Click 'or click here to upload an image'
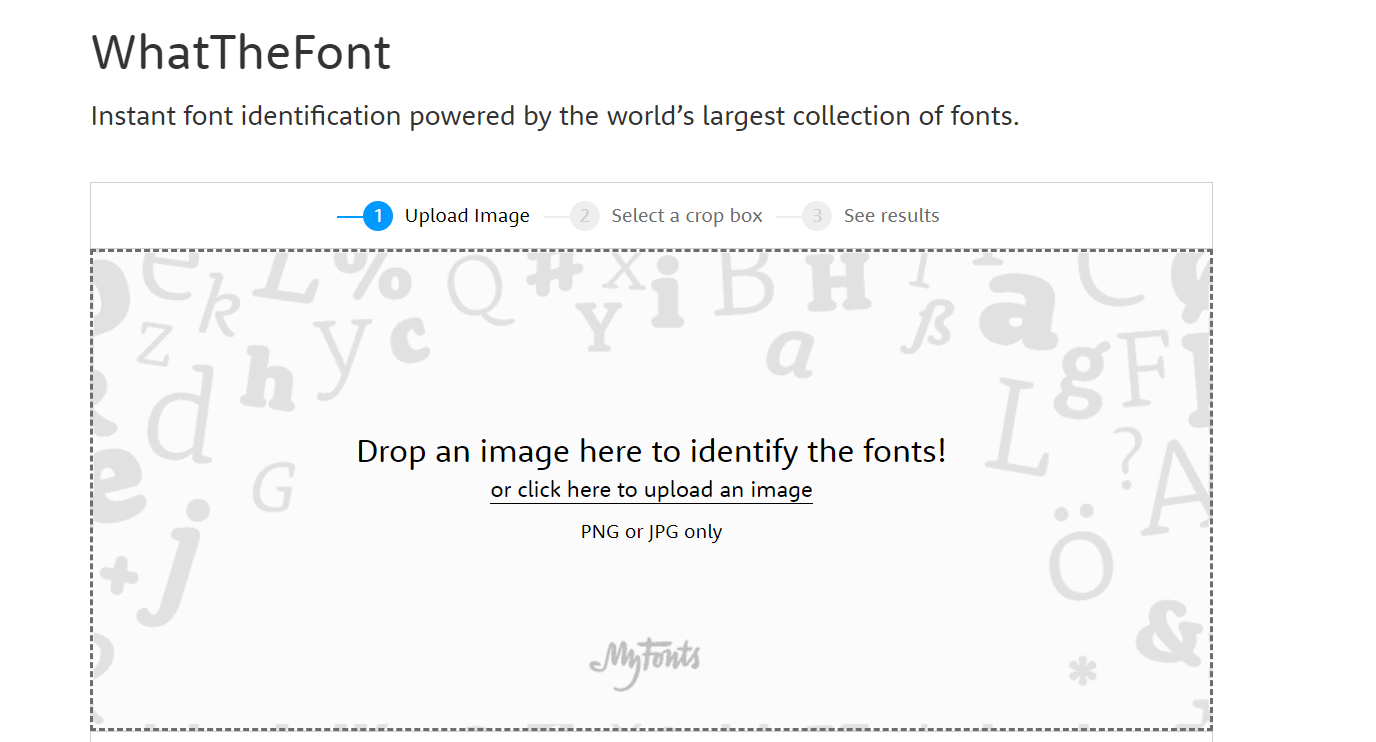The height and width of the screenshot is (742, 1376). pos(651,490)
